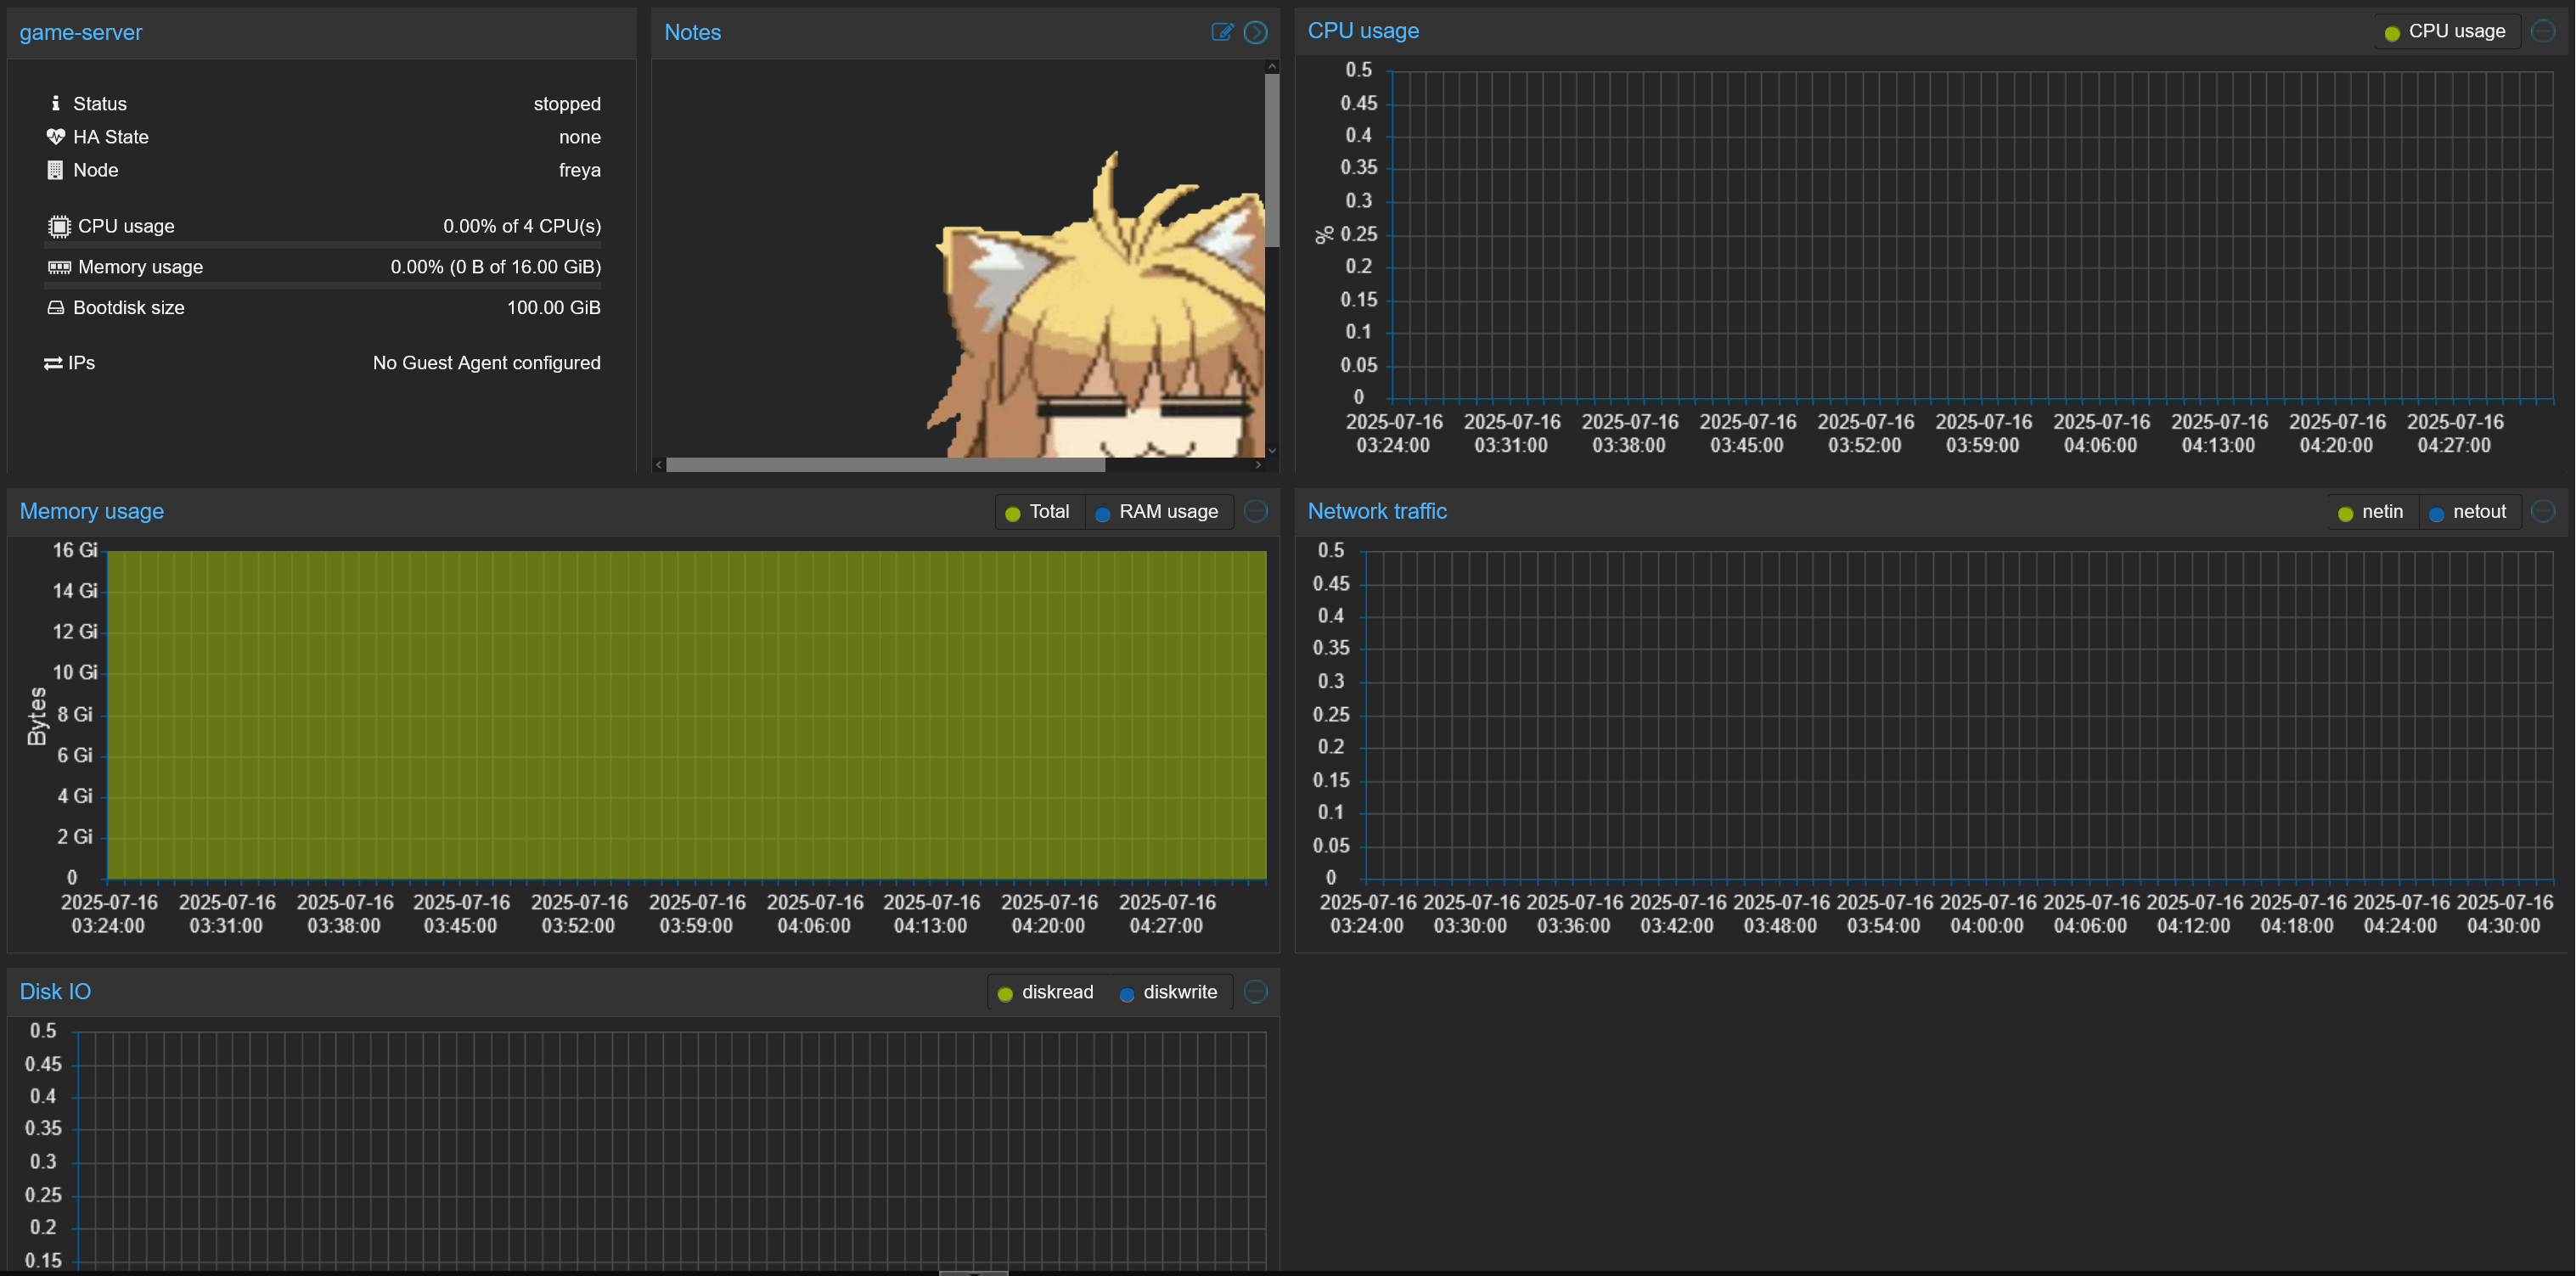Toggle the diskread series in Disk IO legend

pyautogui.click(x=1046, y=992)
